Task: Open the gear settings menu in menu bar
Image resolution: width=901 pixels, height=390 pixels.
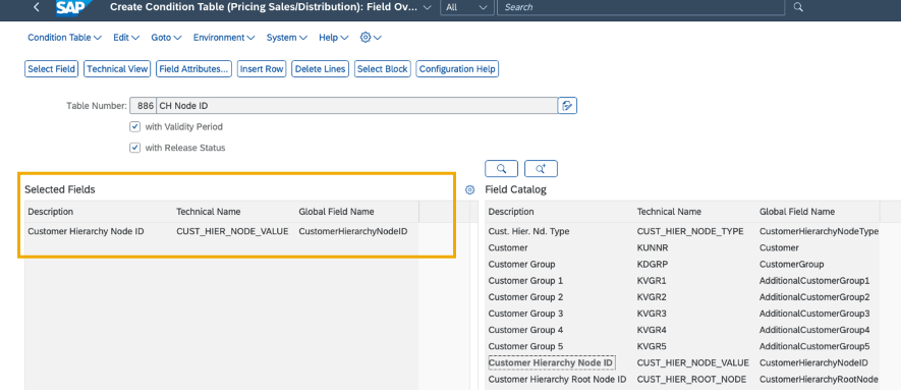Action: (x=371, y=37)
